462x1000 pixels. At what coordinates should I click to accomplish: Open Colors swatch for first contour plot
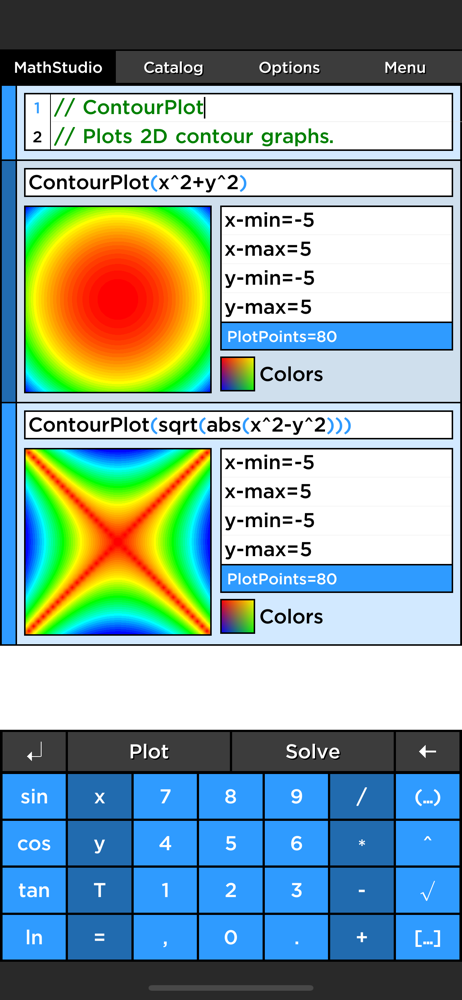[237, 374]
